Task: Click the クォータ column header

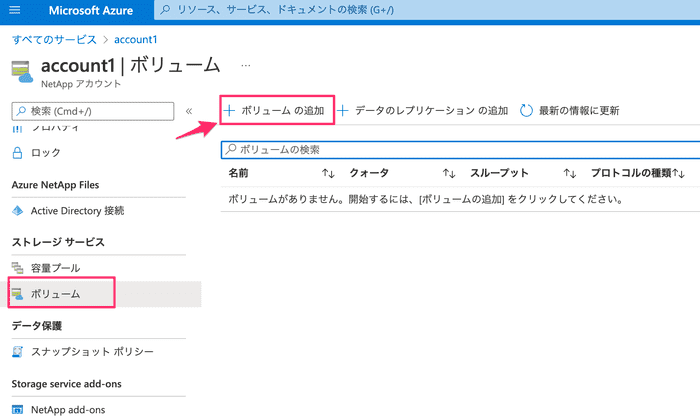Action: pos(369,173)
